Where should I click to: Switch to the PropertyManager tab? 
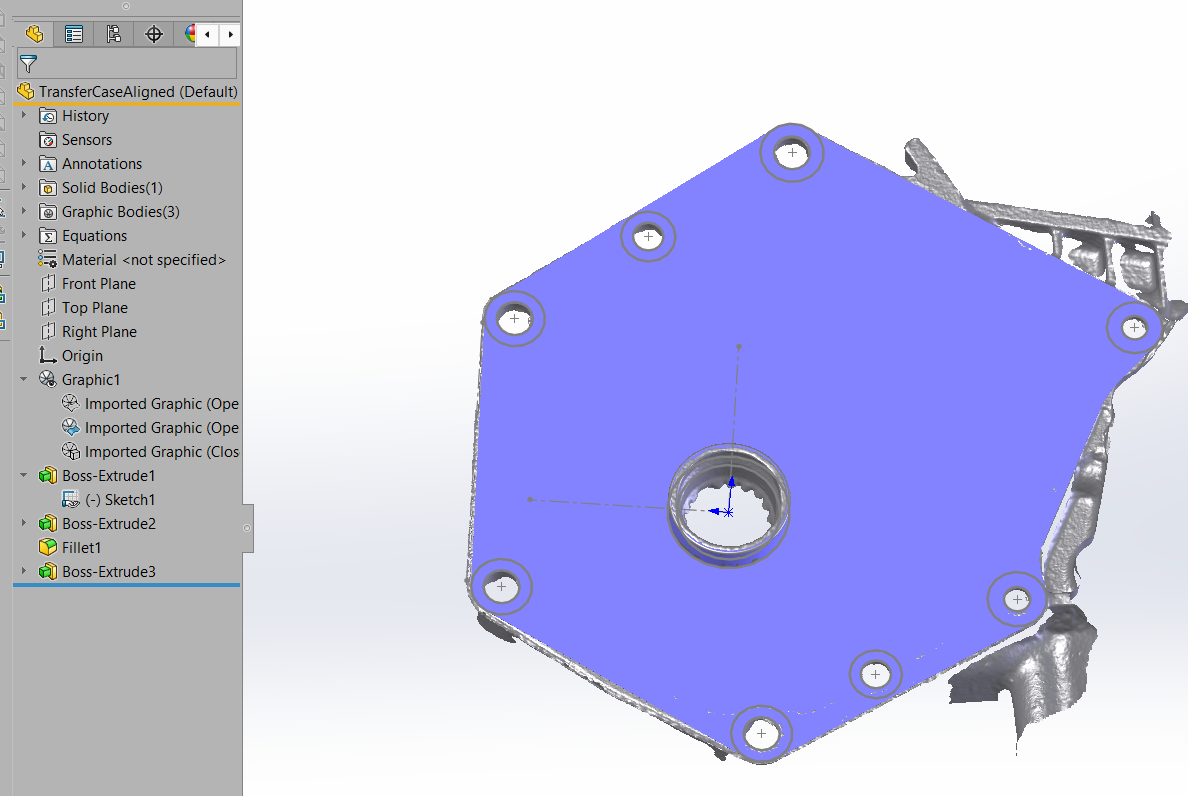click(74, 34)
